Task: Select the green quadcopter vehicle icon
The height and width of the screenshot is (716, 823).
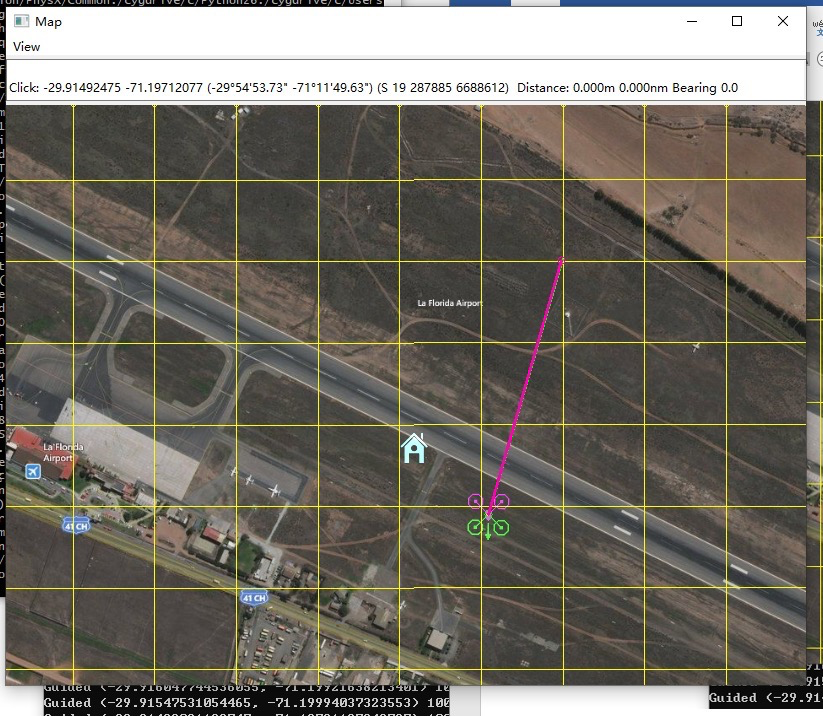Action: (x=488, y=528)
